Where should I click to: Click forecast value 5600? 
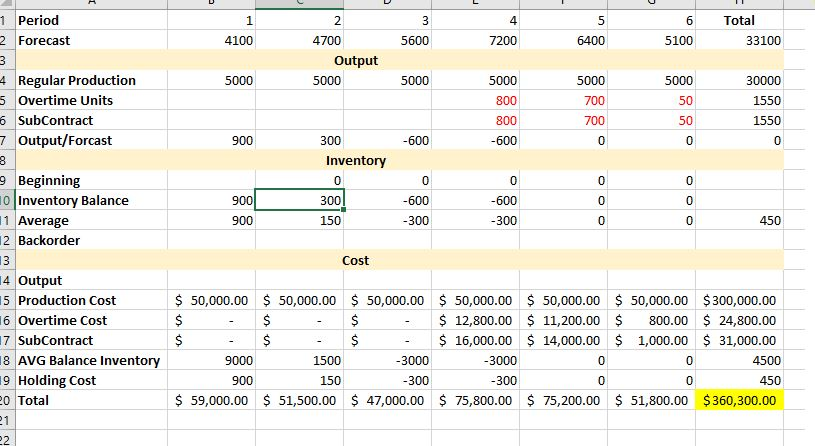click(x=387, y=41)
